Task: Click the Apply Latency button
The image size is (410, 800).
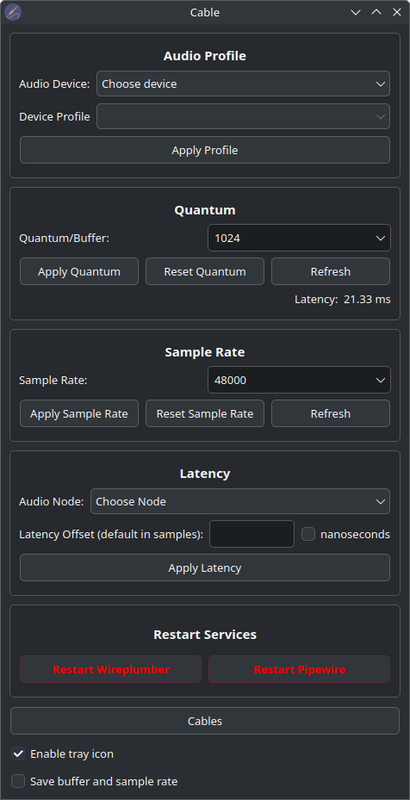Action: [205, 568]
